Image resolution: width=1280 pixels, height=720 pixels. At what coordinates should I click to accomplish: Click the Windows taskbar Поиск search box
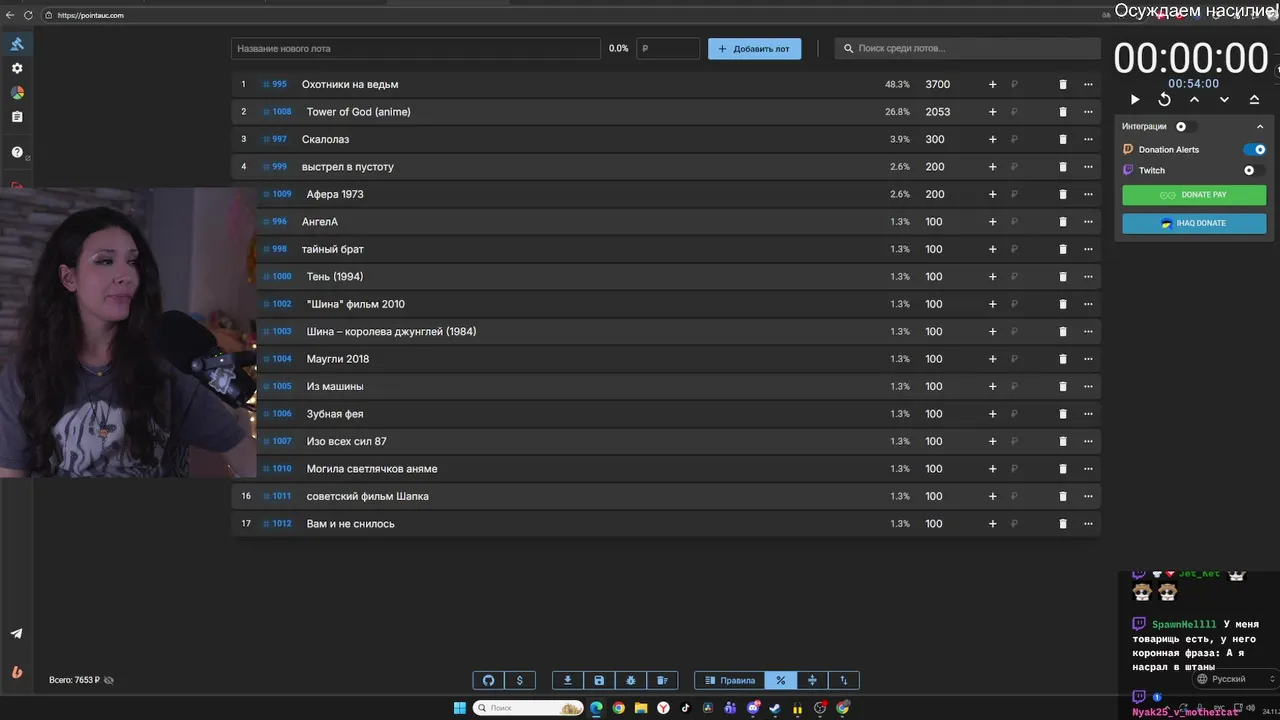[529, 708]
